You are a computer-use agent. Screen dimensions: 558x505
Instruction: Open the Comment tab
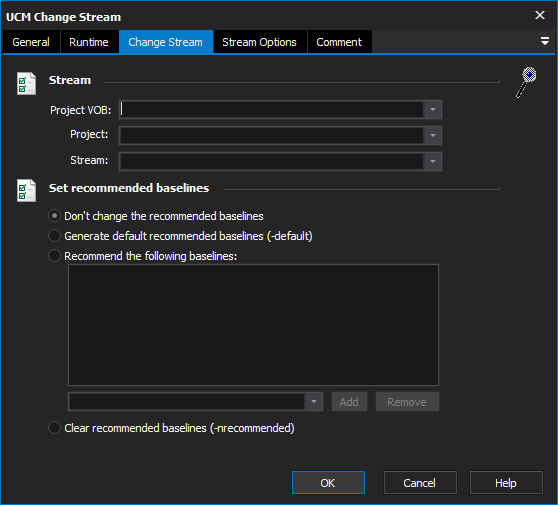(x=339, y=42)
